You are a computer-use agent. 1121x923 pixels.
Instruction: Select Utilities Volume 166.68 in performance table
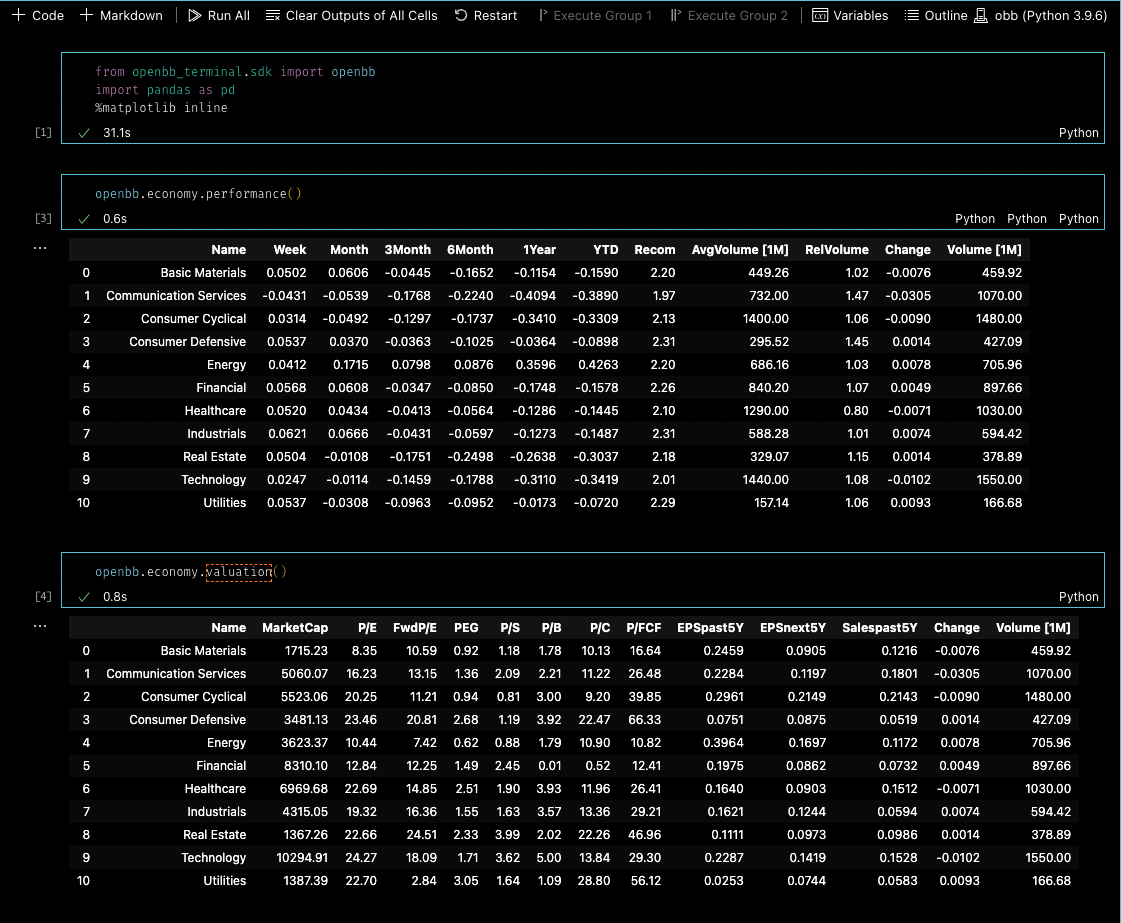1002,503
